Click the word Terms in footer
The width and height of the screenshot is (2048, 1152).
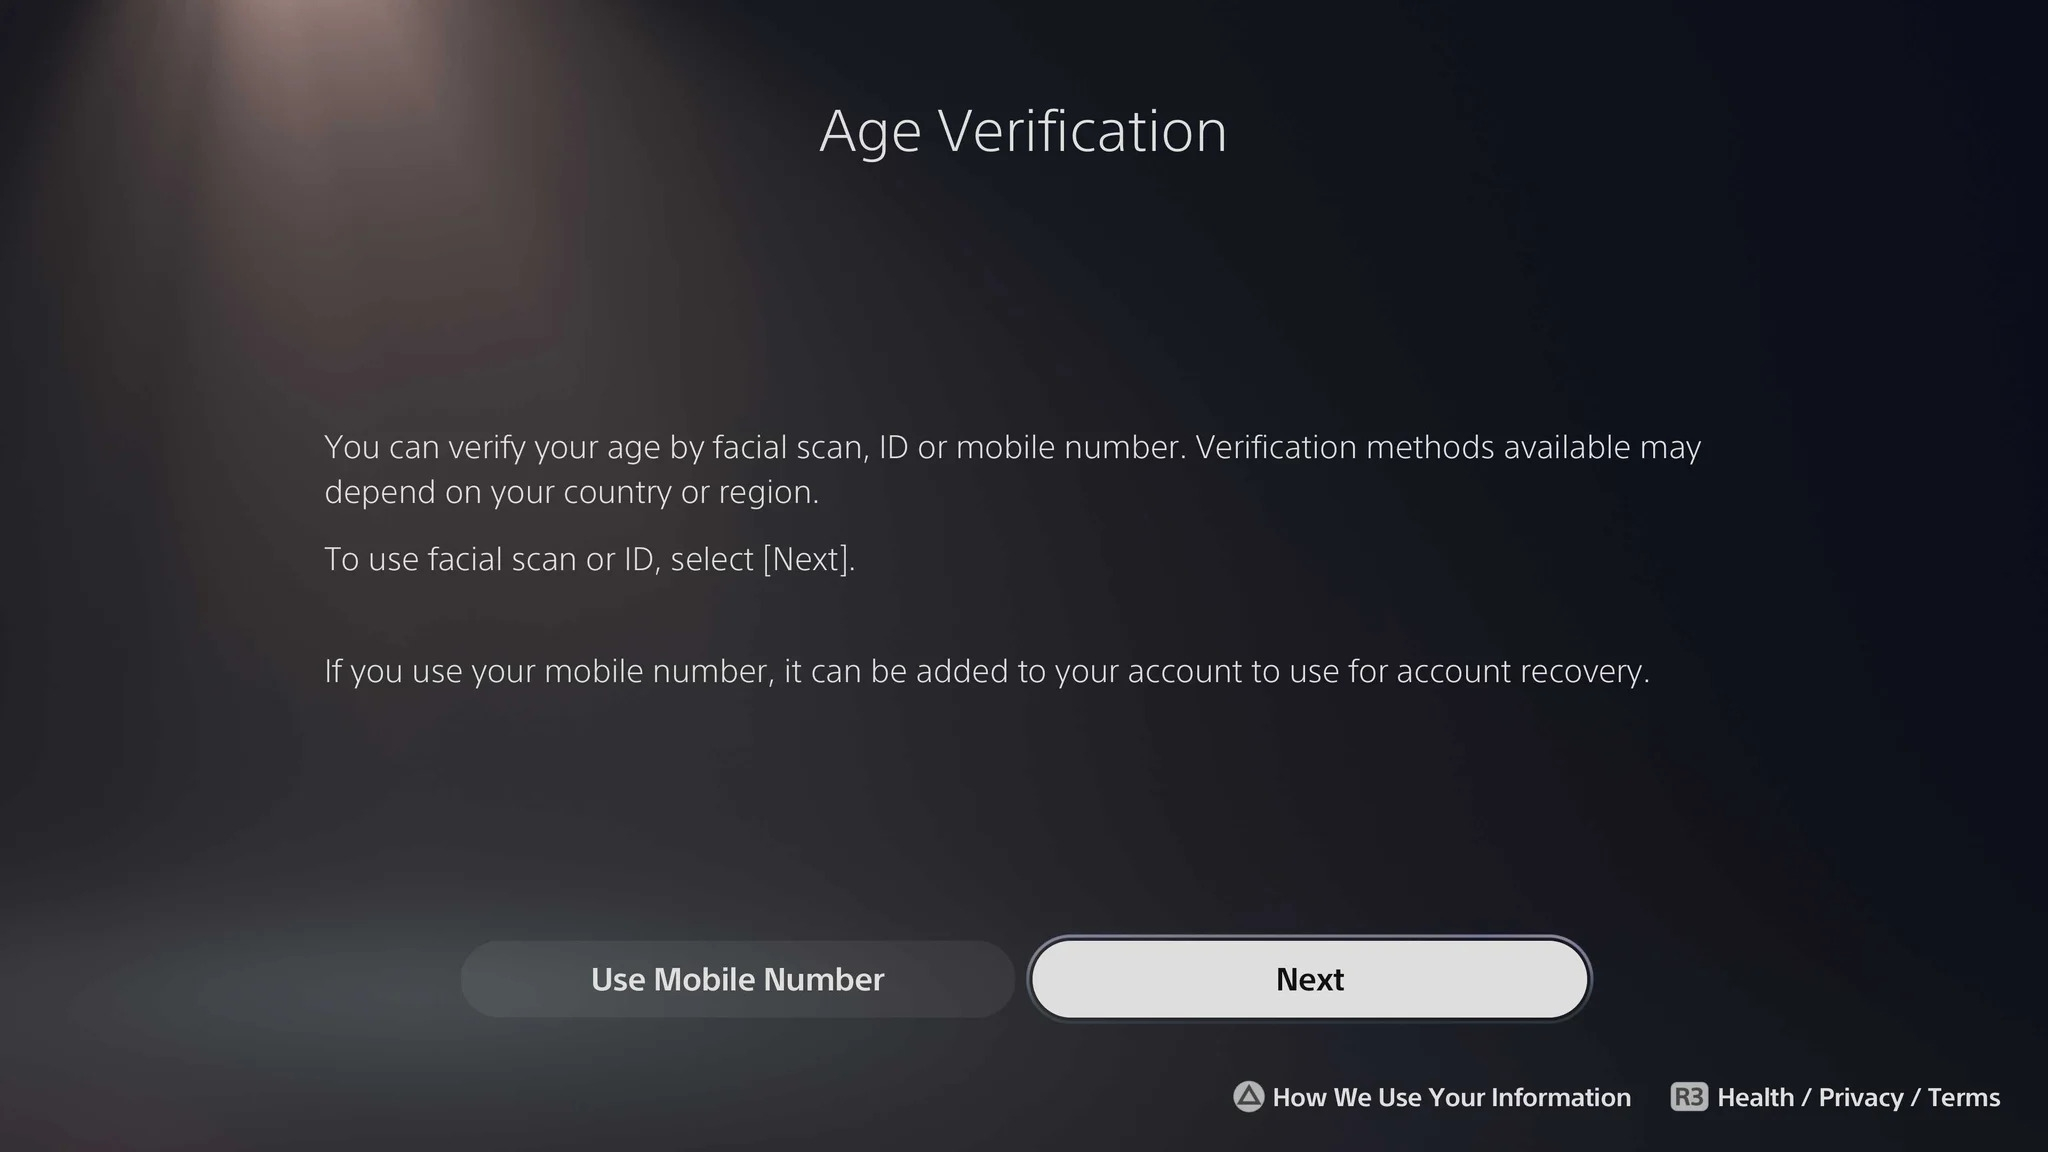click(x=1964, y=1097)
